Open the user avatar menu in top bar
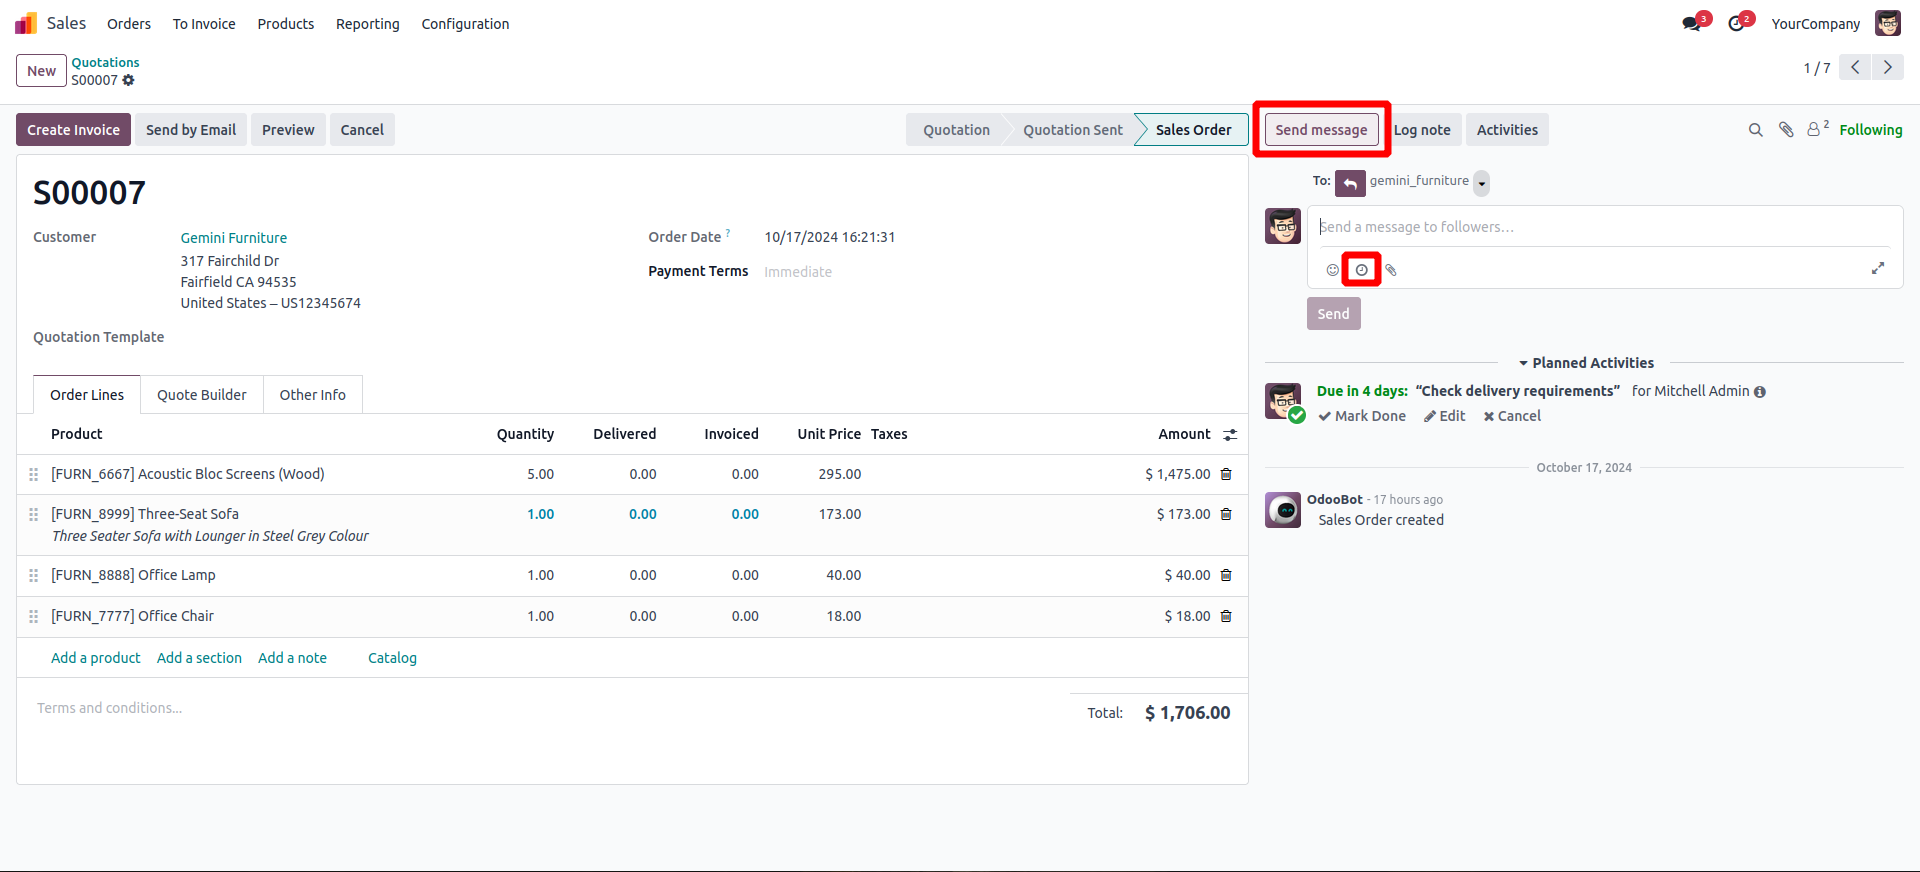 pos(1888,23)
